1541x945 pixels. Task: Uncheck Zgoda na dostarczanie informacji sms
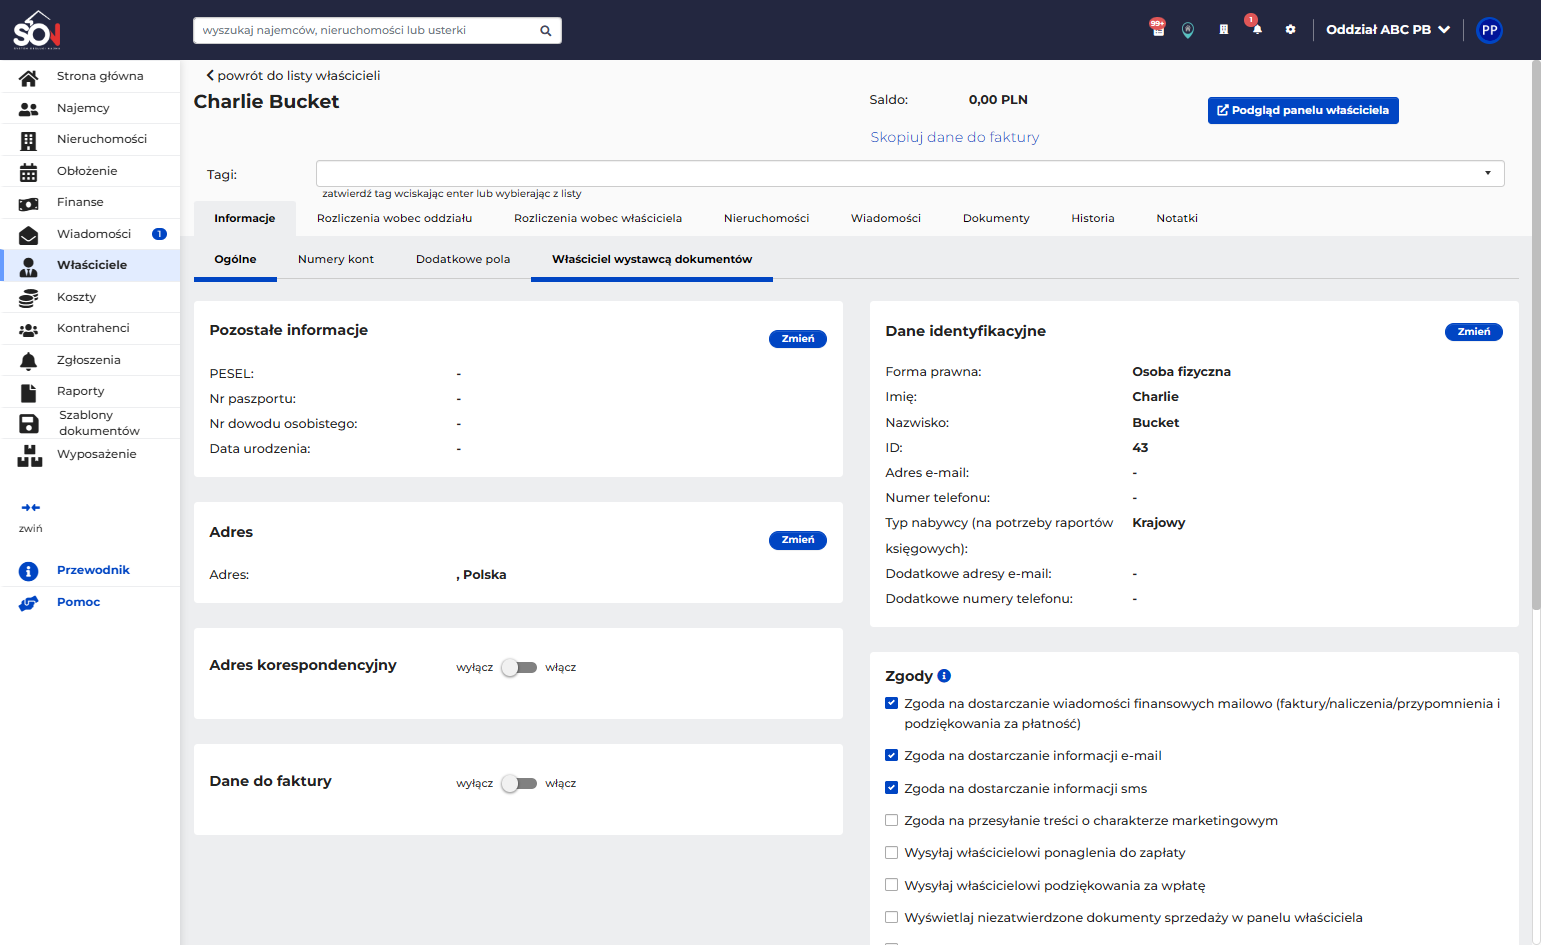click(x=892, y=788)
